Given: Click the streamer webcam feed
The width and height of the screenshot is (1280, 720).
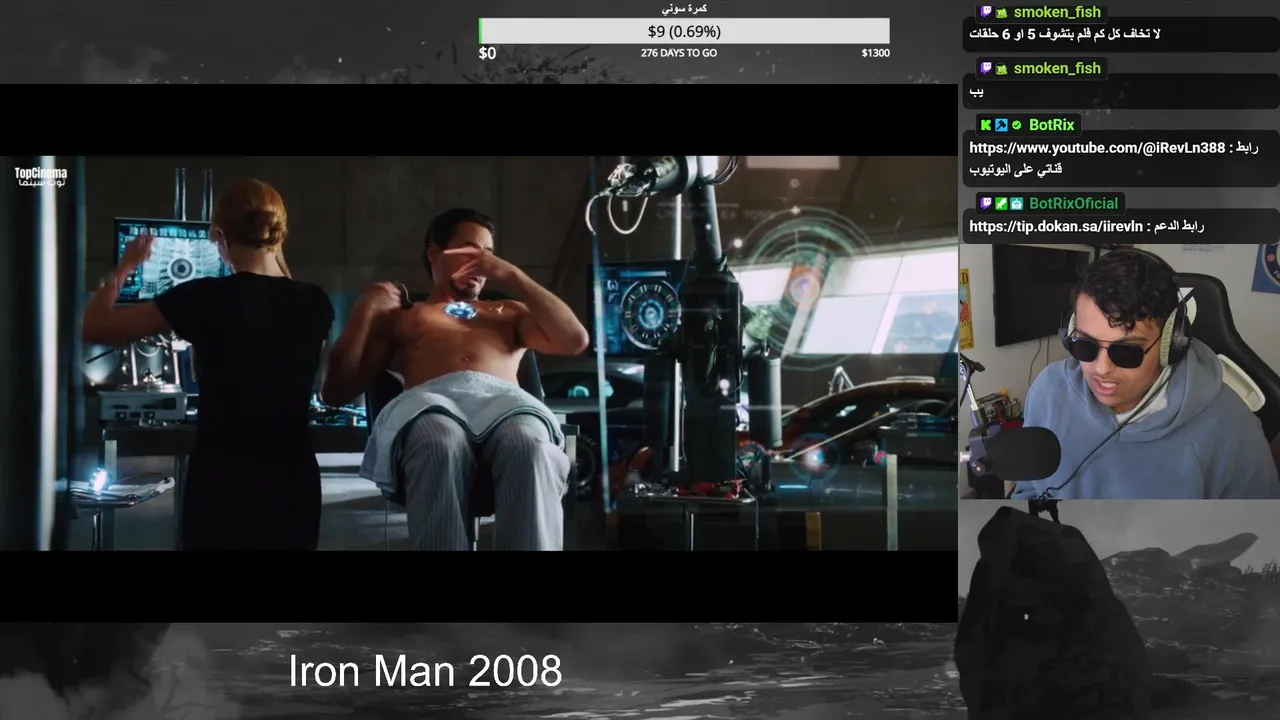Looking at the screenshot, I should tap(1119, 371).
